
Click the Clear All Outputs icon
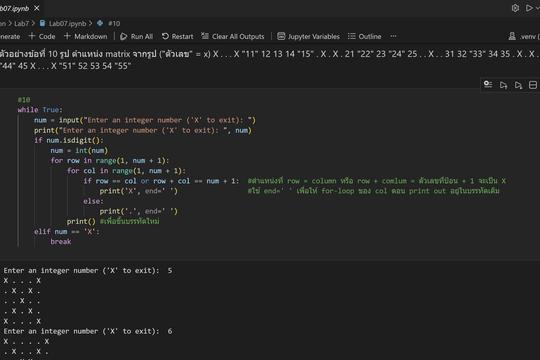[205, 36]
